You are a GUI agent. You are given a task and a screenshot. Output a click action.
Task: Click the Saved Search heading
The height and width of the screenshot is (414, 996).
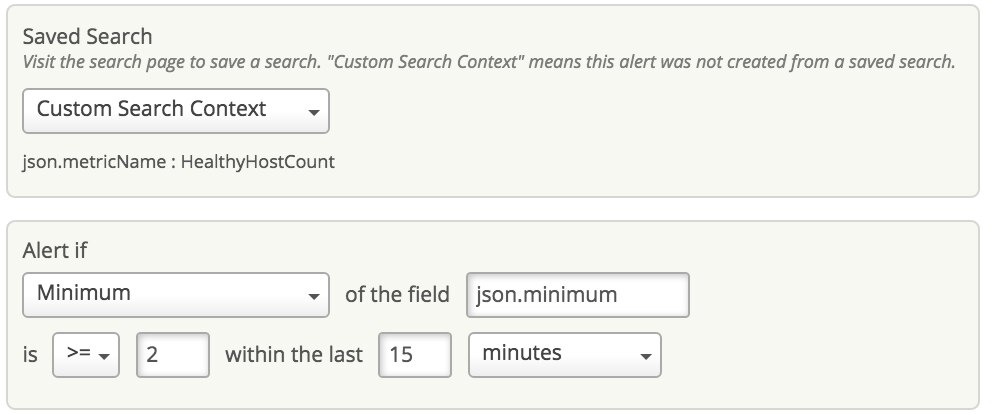[x=87, y=37]
